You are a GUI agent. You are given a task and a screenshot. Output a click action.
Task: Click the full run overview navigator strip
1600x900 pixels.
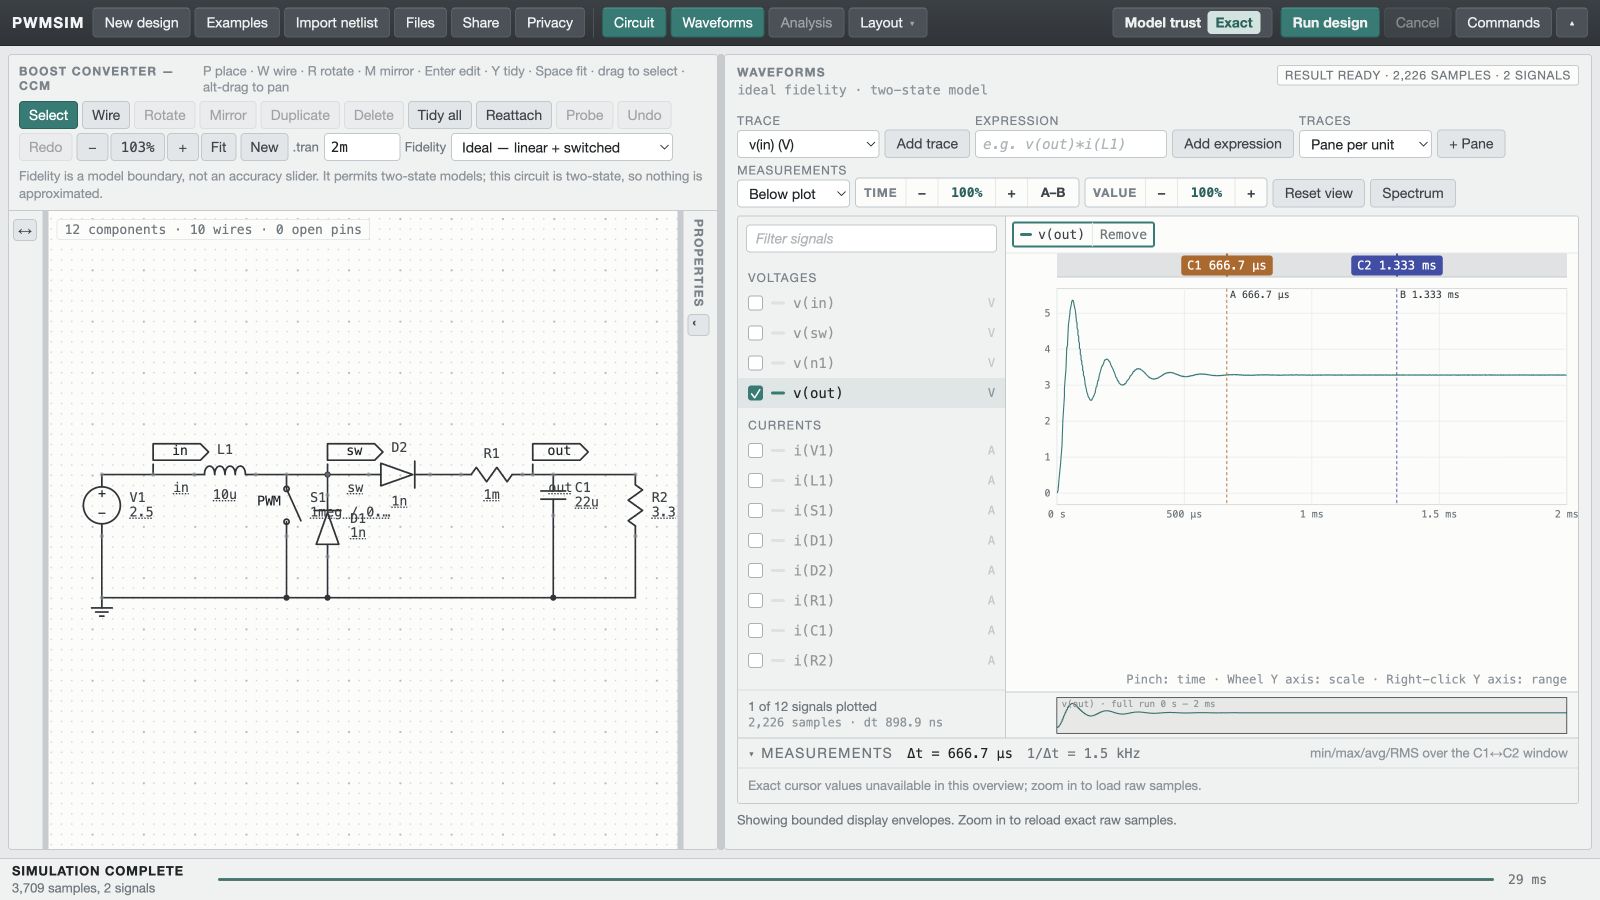pos(1312,716)
